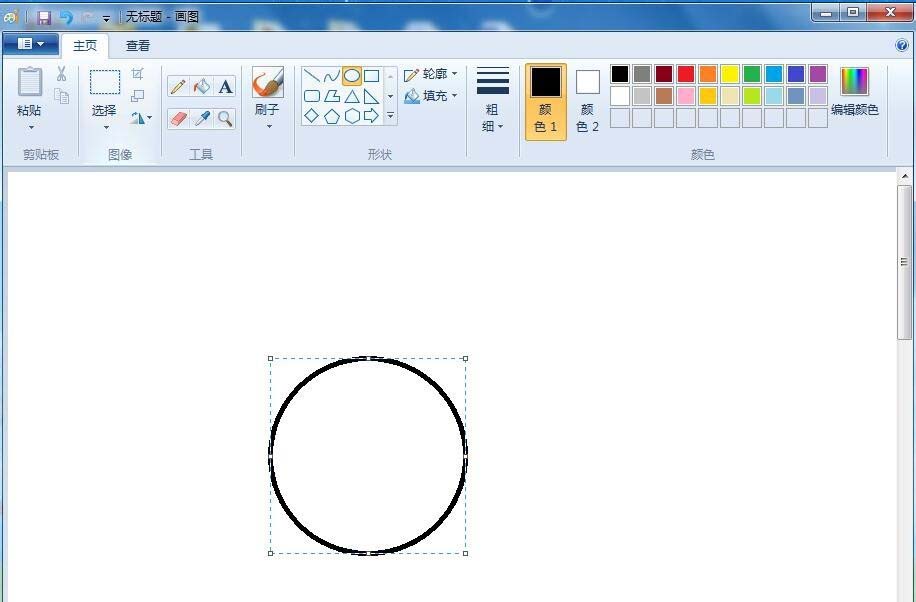Select the Magnifier tool

coord(225,119)
